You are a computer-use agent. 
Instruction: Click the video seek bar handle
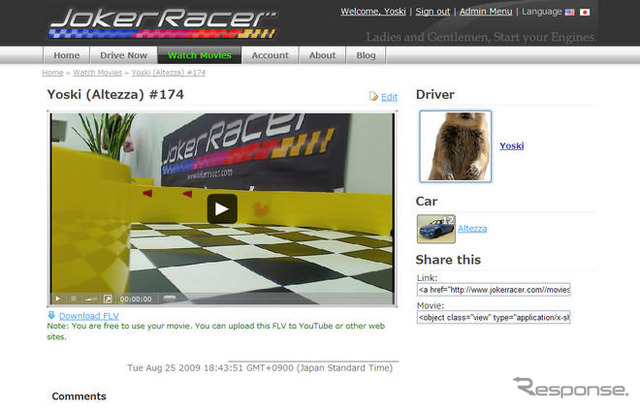tap(169, 298)
